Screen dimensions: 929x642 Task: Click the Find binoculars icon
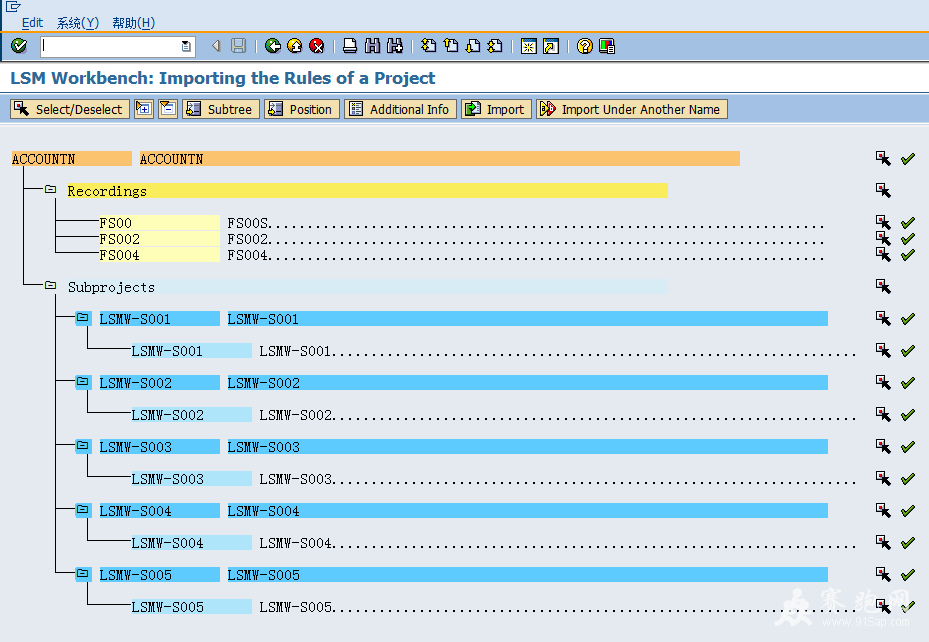pos(372,46)
